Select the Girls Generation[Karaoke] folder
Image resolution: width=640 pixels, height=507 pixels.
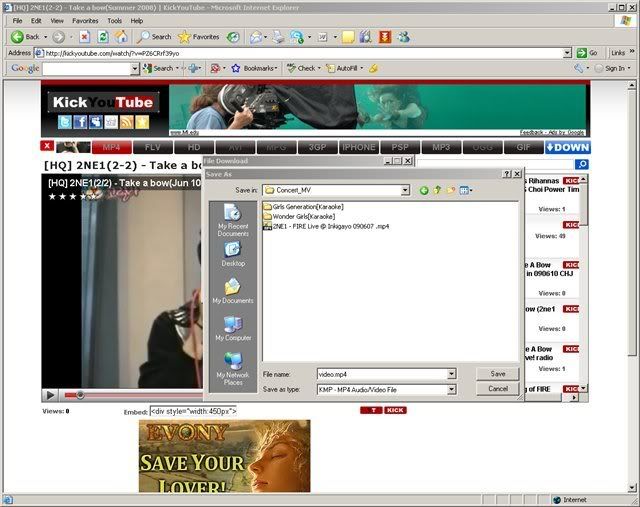point(304,207)
